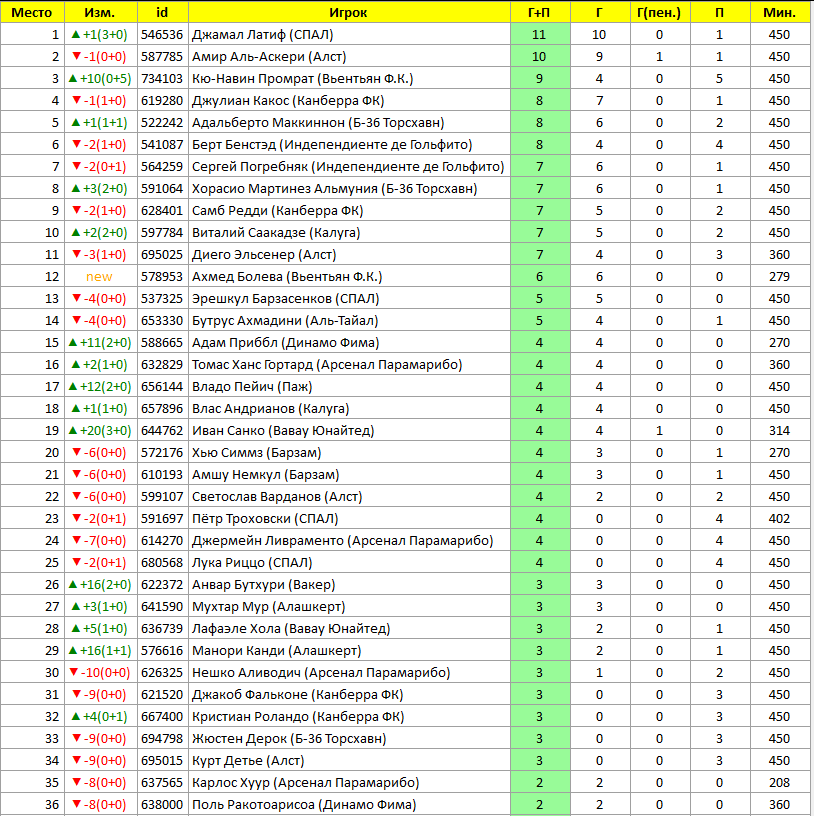
Task: Select player 'Амир Аль-Аскери (Алст)'
Action: click(349, 56)
